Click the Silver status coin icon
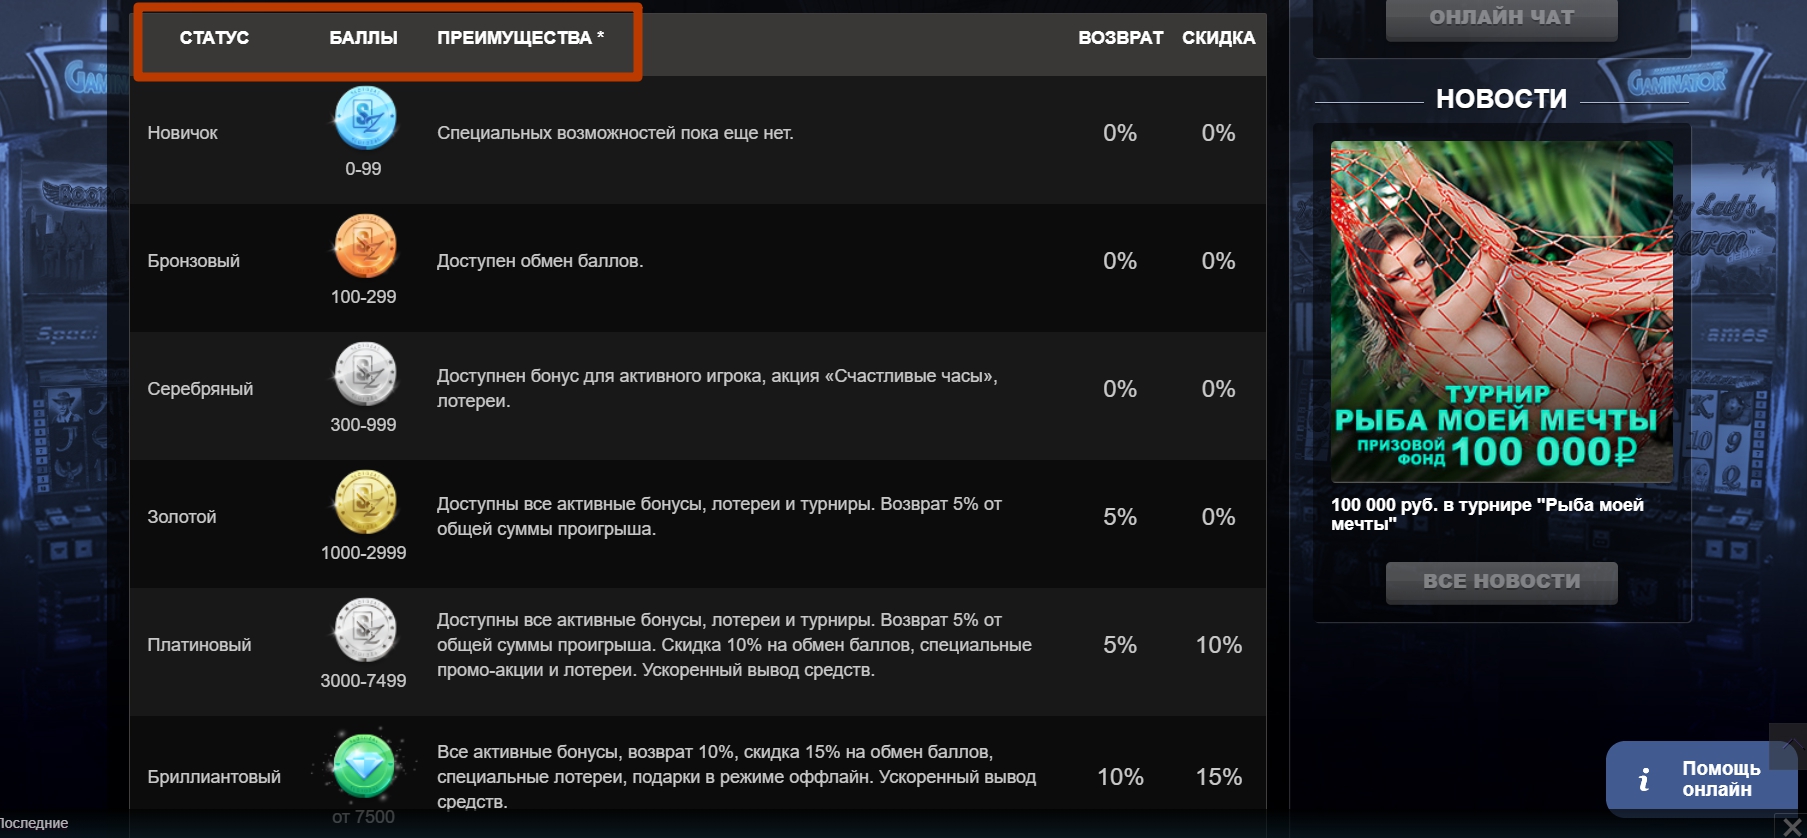 [x=365, y=374]
